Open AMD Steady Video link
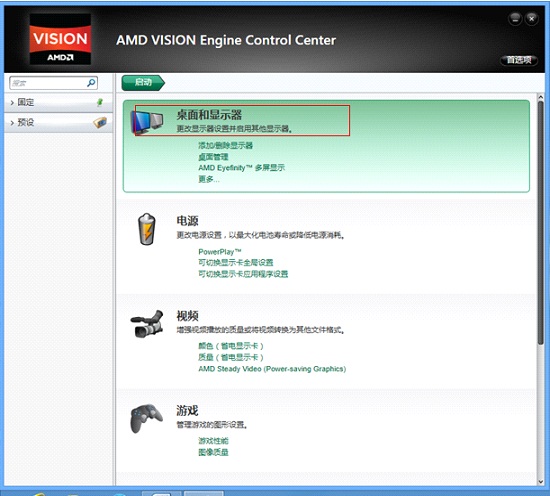 (272, 369)
